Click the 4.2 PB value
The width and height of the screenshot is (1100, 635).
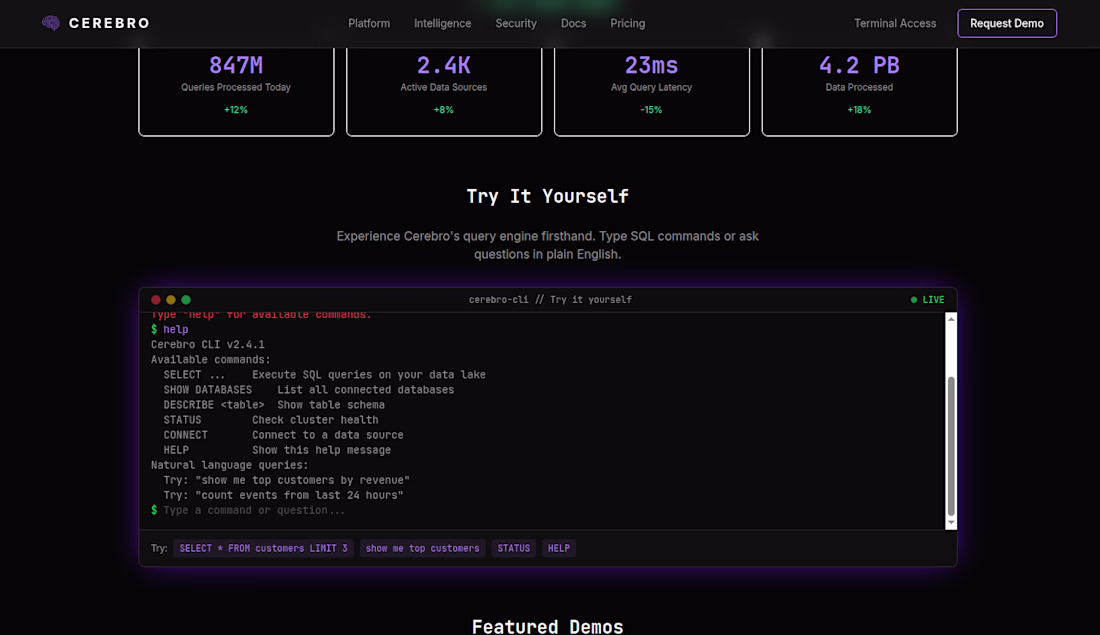click(x=859, y=65)
